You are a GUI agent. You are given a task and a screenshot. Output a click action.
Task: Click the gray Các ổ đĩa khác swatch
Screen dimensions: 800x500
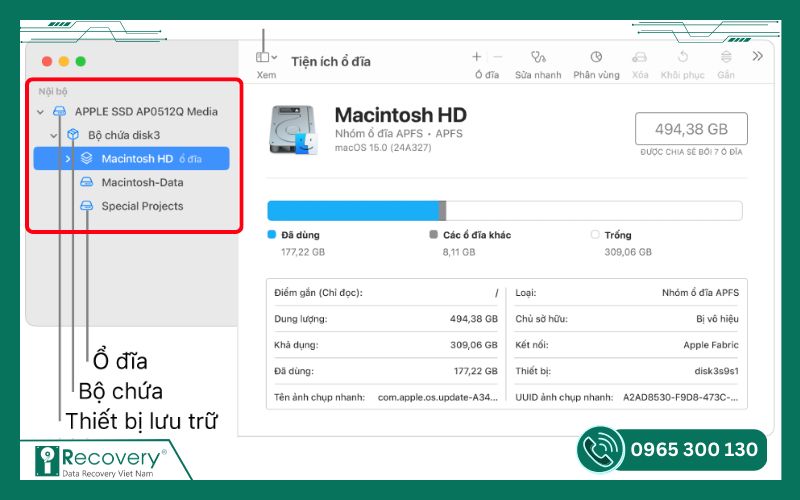click(x=434, y=234)
